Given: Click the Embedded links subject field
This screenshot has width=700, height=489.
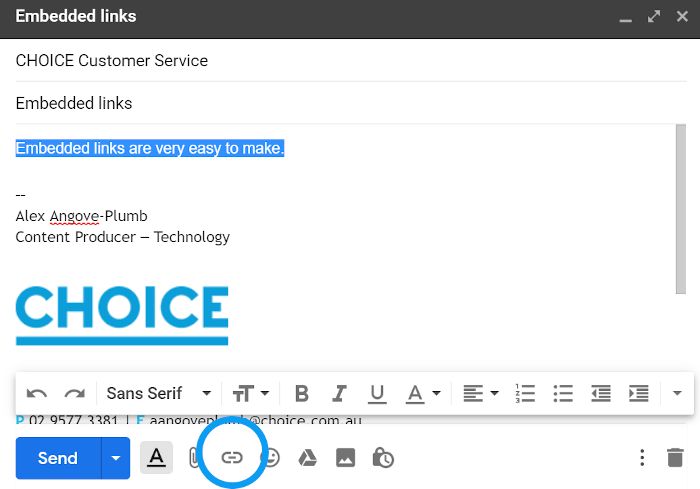Looking at the screenshot, I should tap(340, 103).
